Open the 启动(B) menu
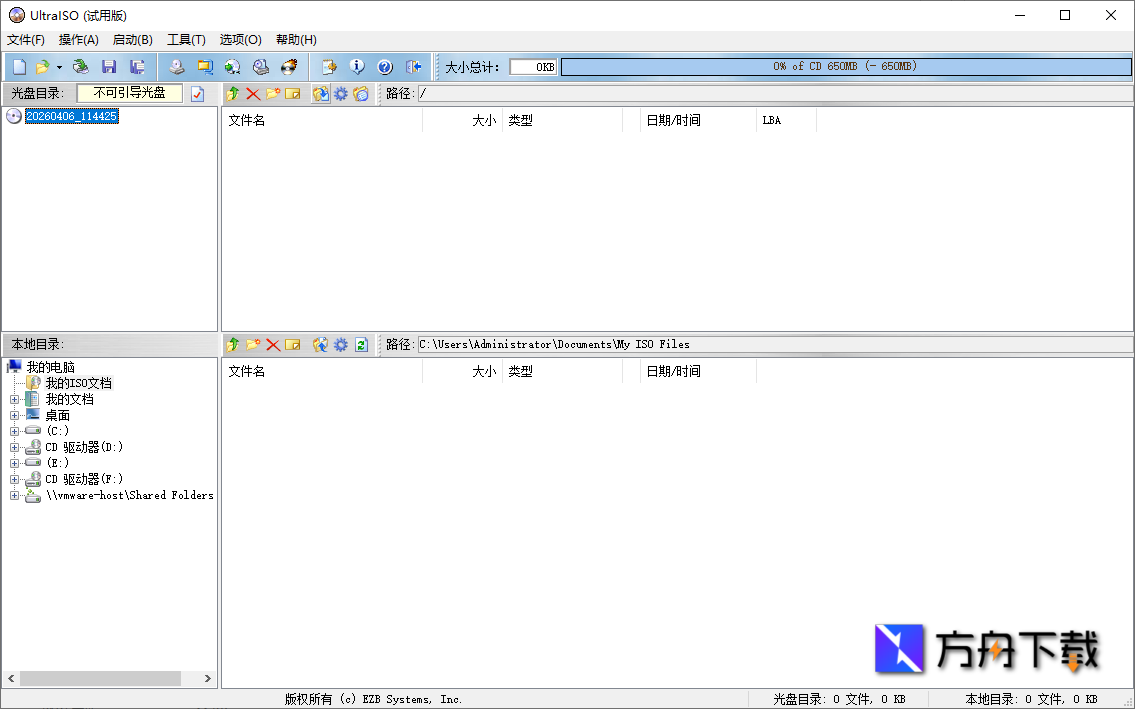The height and width of the screenshot is (709, 1135). coord(131,39)
